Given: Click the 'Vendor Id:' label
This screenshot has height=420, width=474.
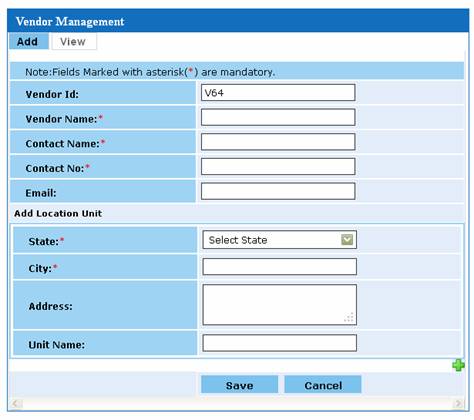Looking at the screenshot, I should click(x=52, y=94).
